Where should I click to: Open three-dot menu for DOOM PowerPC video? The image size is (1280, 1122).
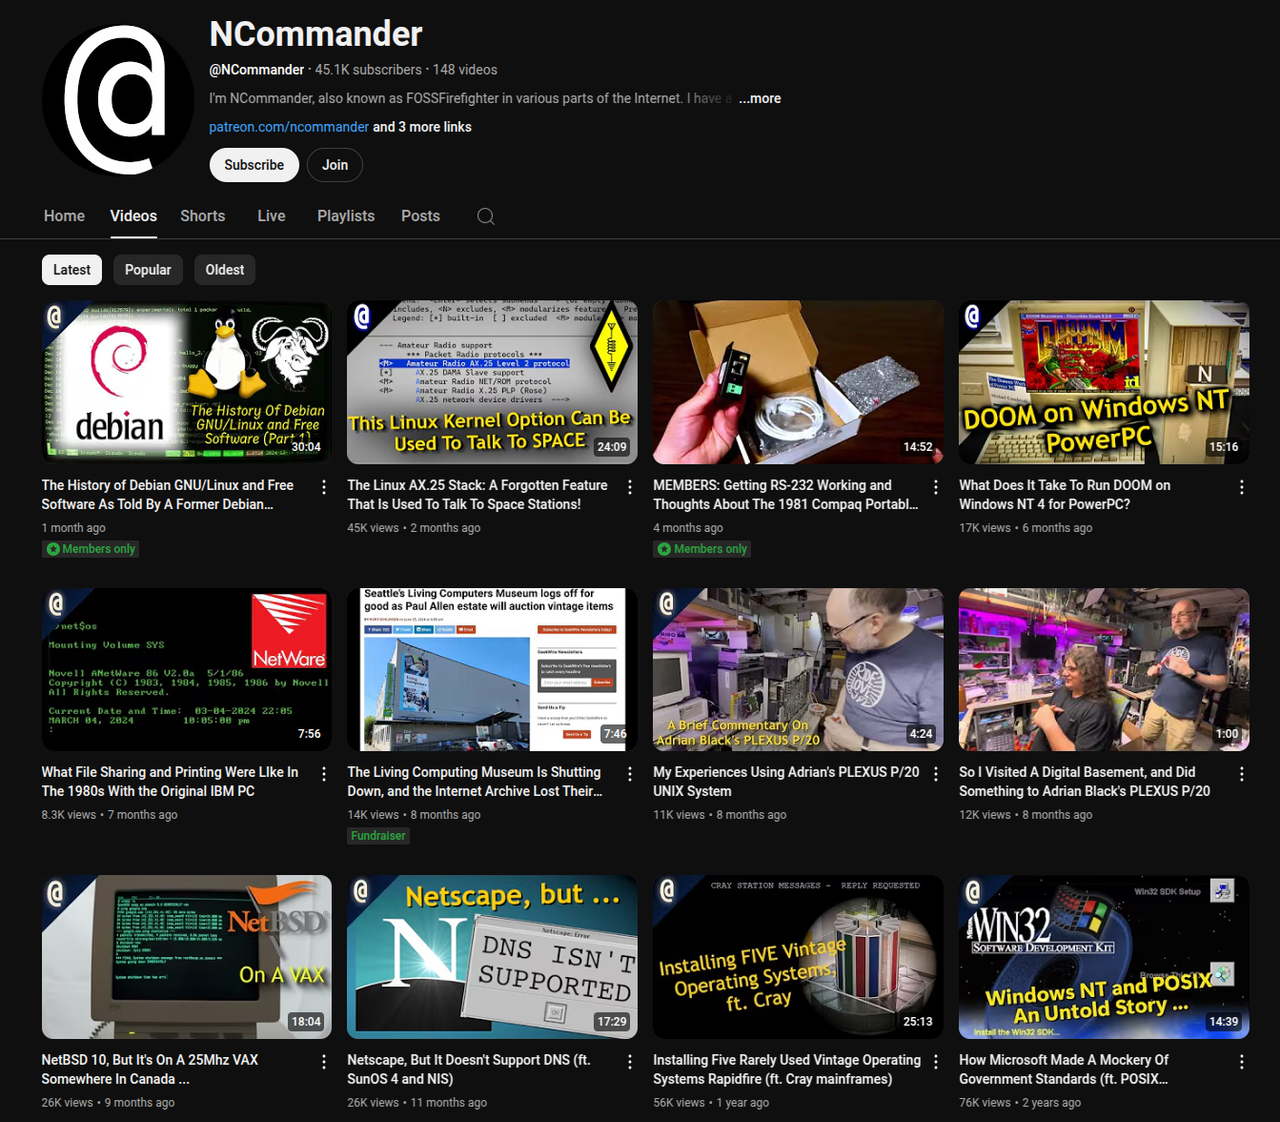(1241, 487)
